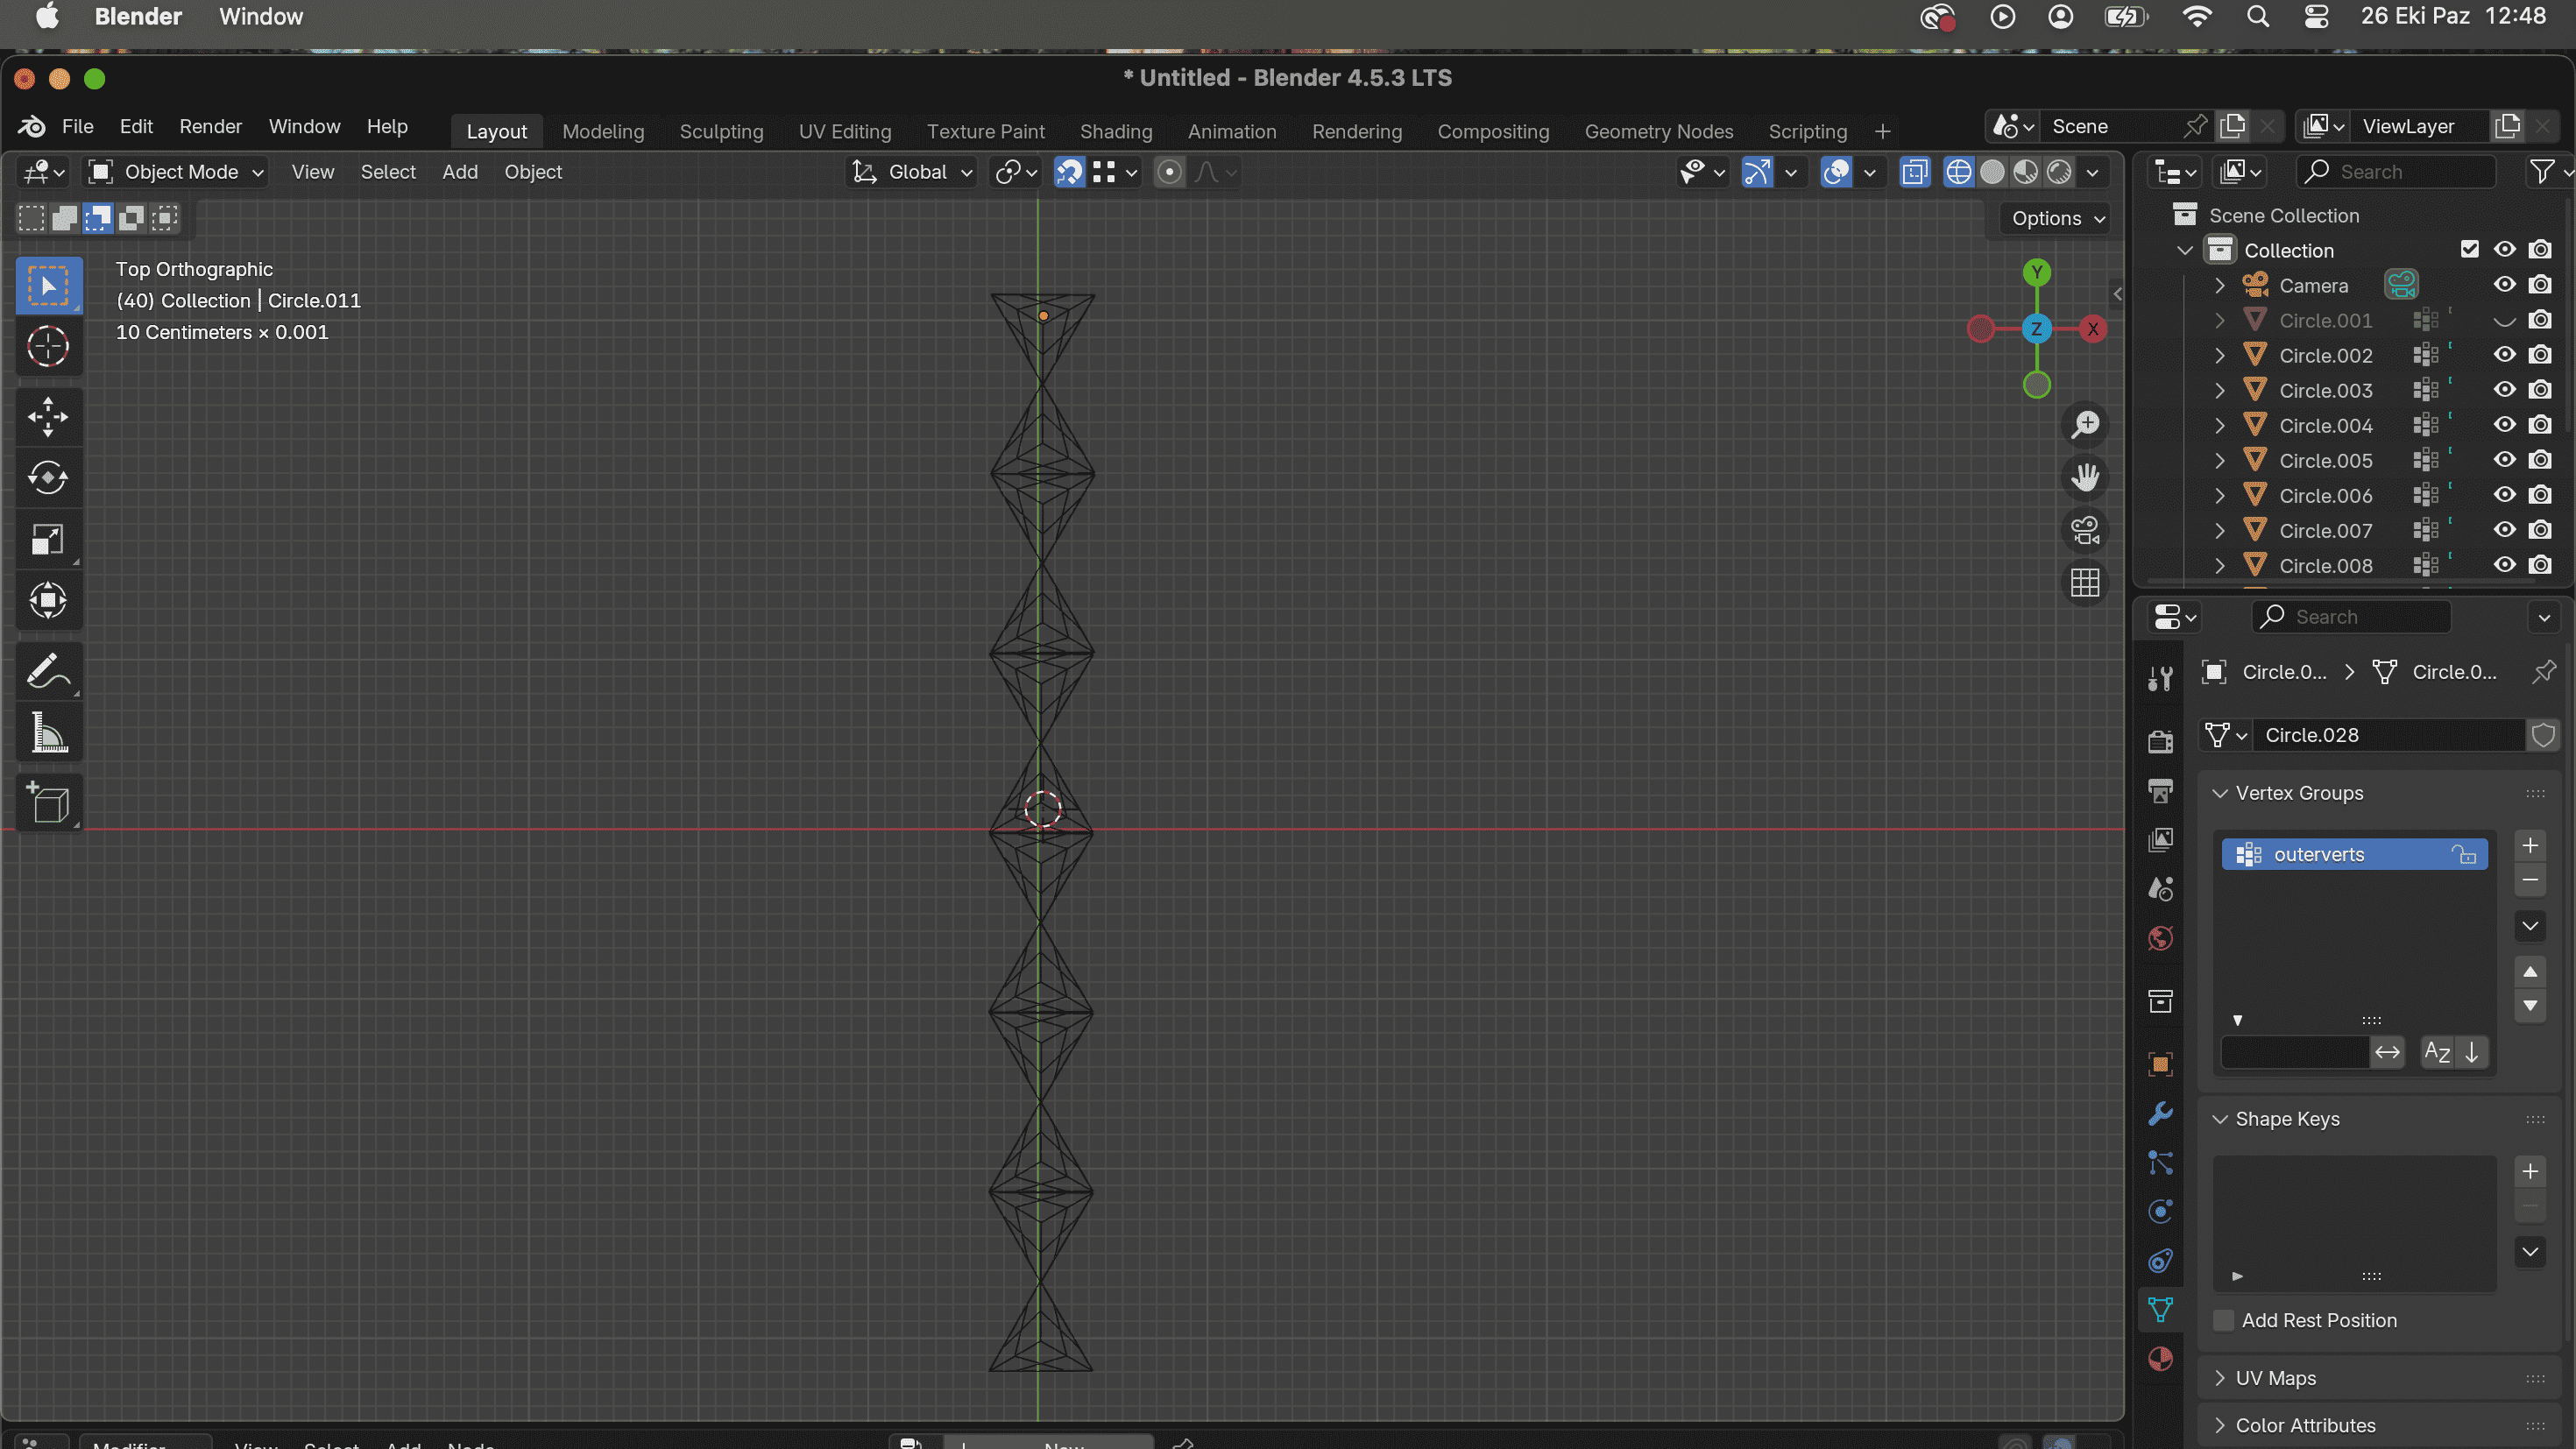The image size is (2576, 1449).
Task: Open the Modifiers wrench tab
Action: (x=2160, y=1113)
